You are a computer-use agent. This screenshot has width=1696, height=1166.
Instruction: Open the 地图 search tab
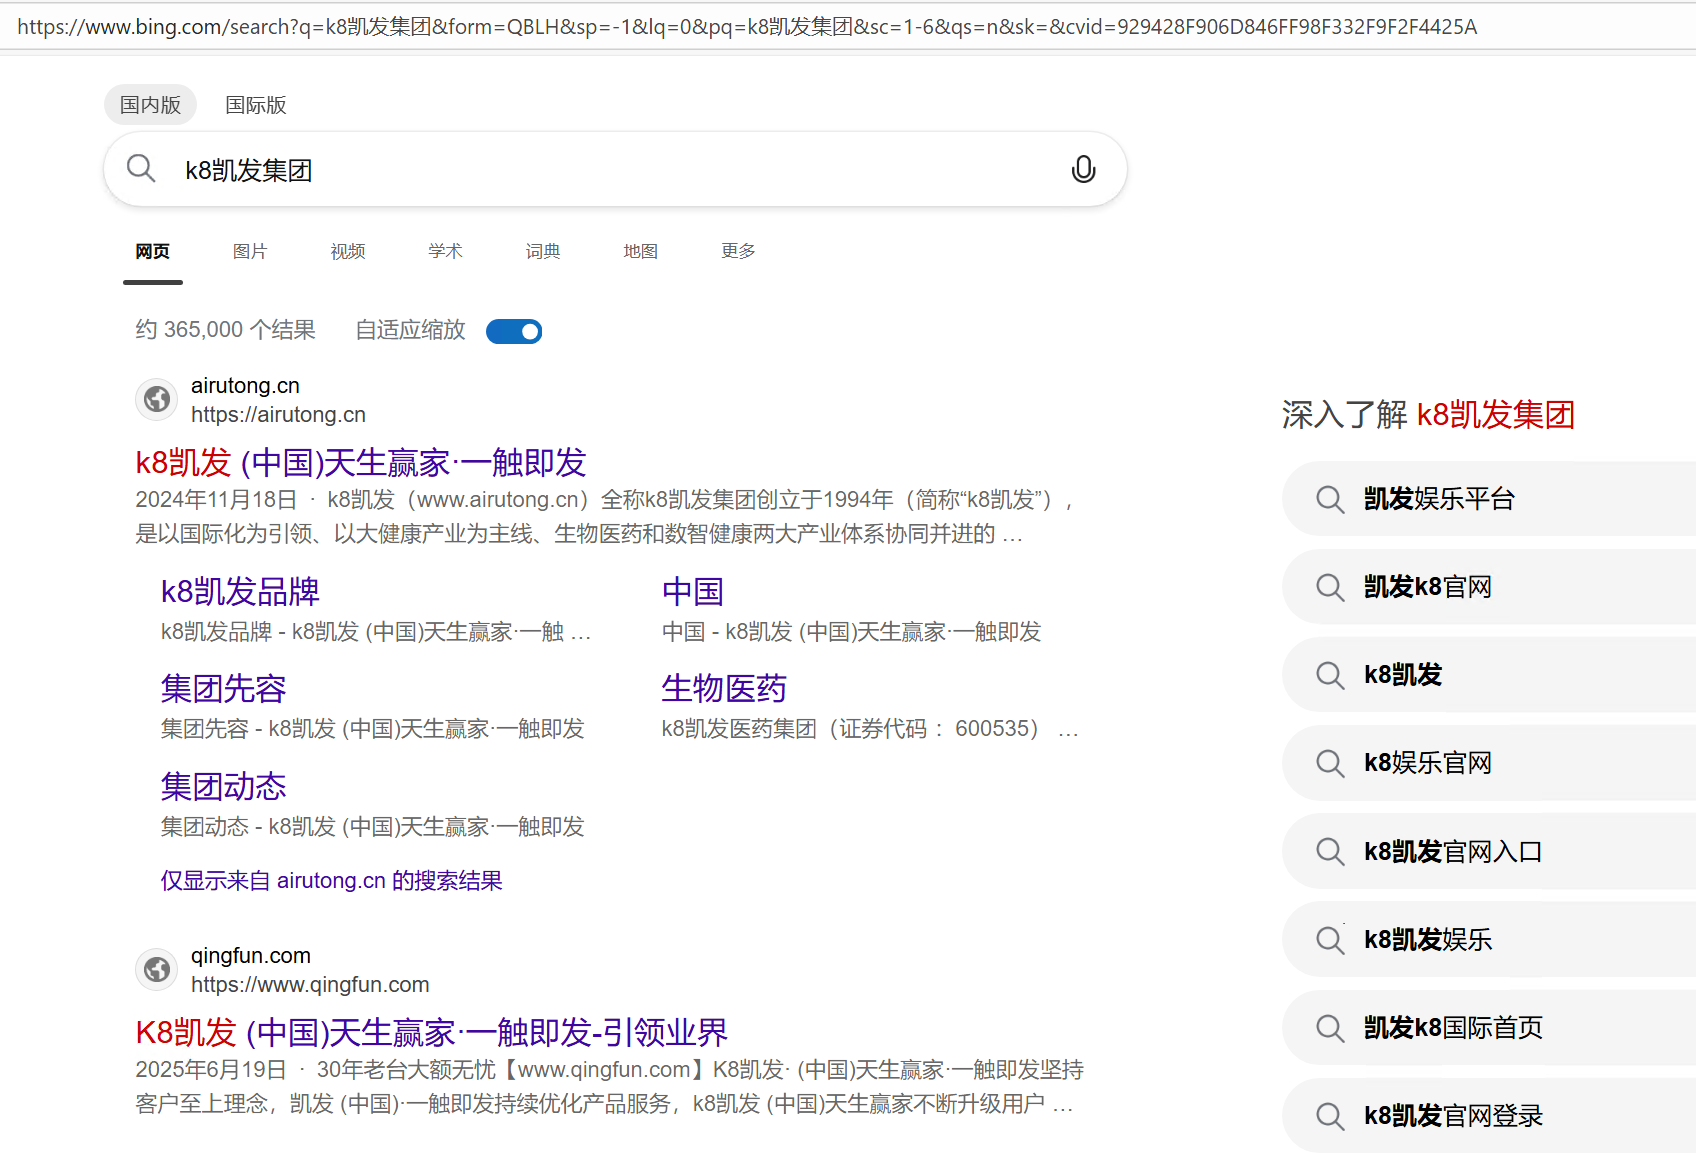click(x=641, y=251)
